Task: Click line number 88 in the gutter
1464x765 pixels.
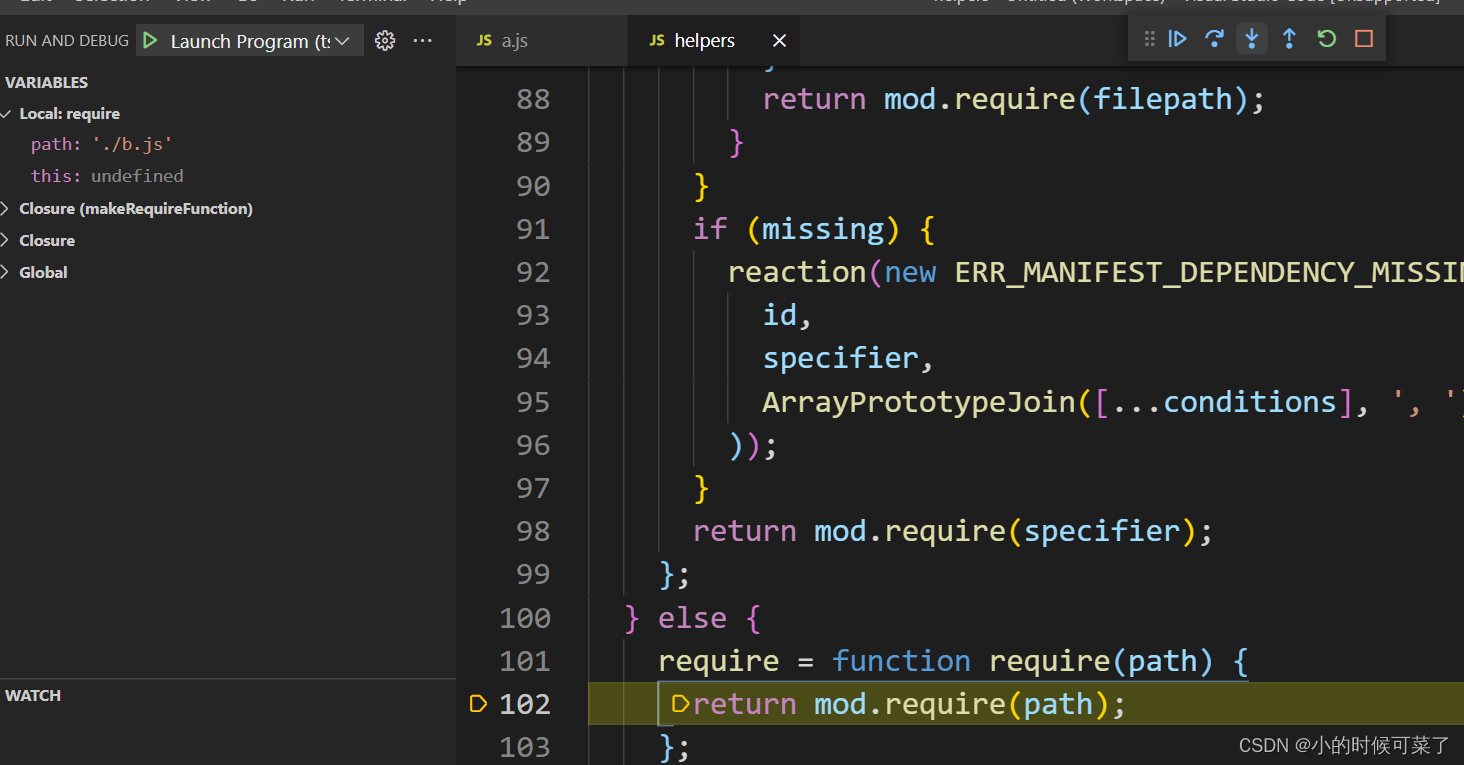Action: click(533, 100)
